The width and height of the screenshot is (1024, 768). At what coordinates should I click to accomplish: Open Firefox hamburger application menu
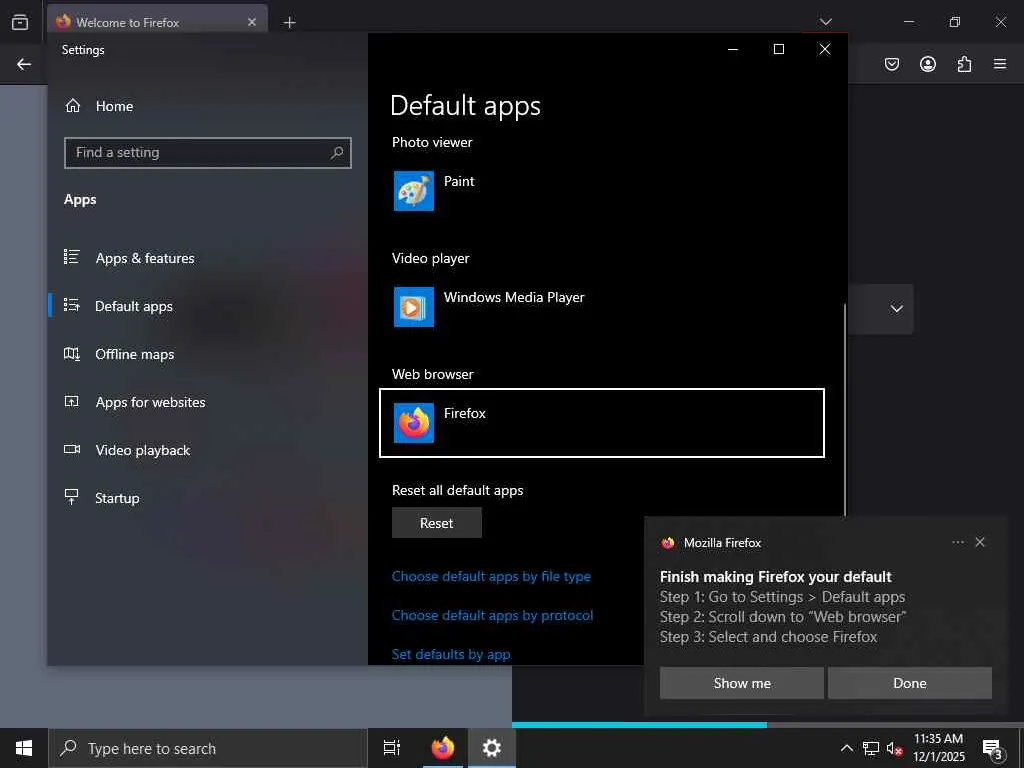[x=1000, y=64]
